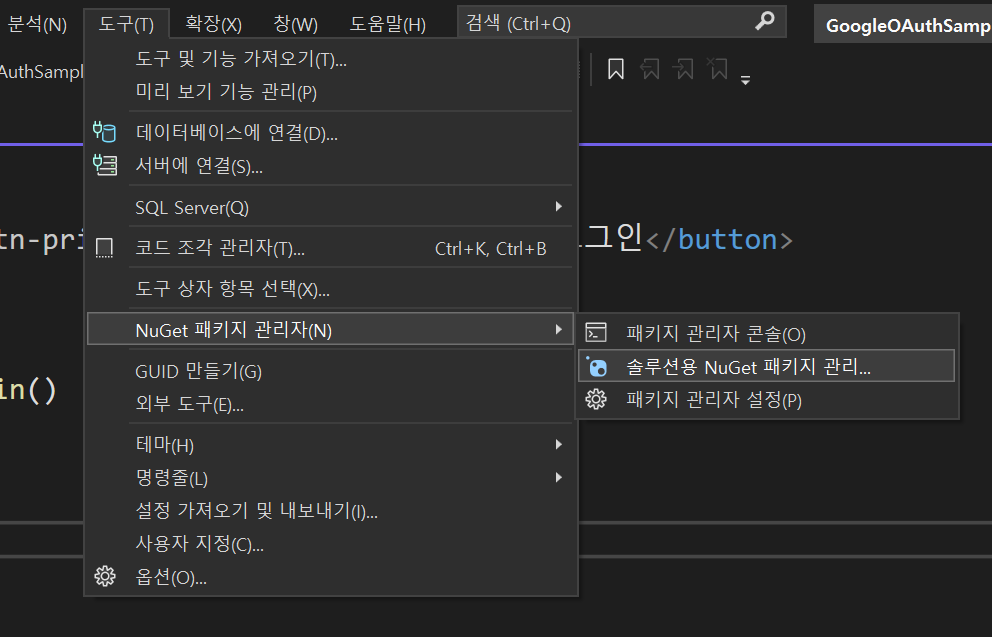This screenshot has width=992, height=637.
Task: Select 미리 보기 기능 관리(P)
Action: [330, 92]
